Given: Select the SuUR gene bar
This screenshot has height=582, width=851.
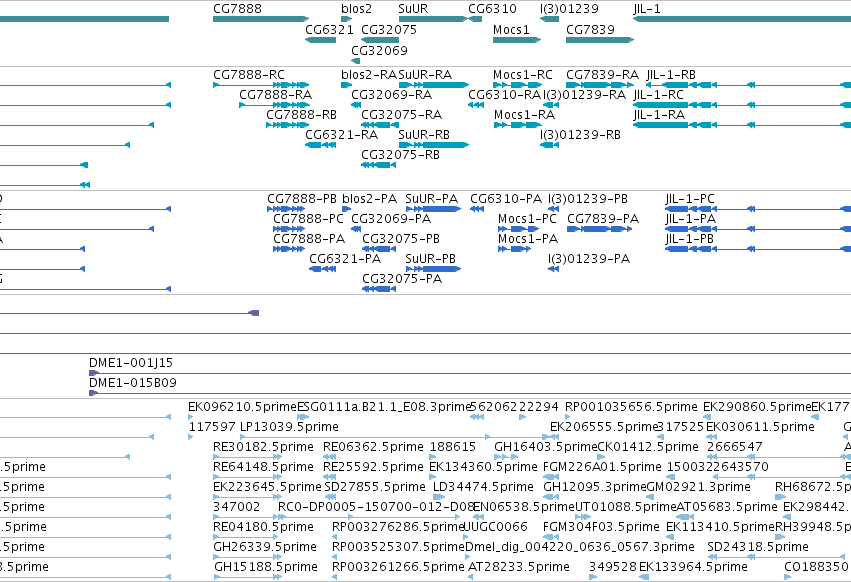Looking at the screenshot, I should 433,19.
